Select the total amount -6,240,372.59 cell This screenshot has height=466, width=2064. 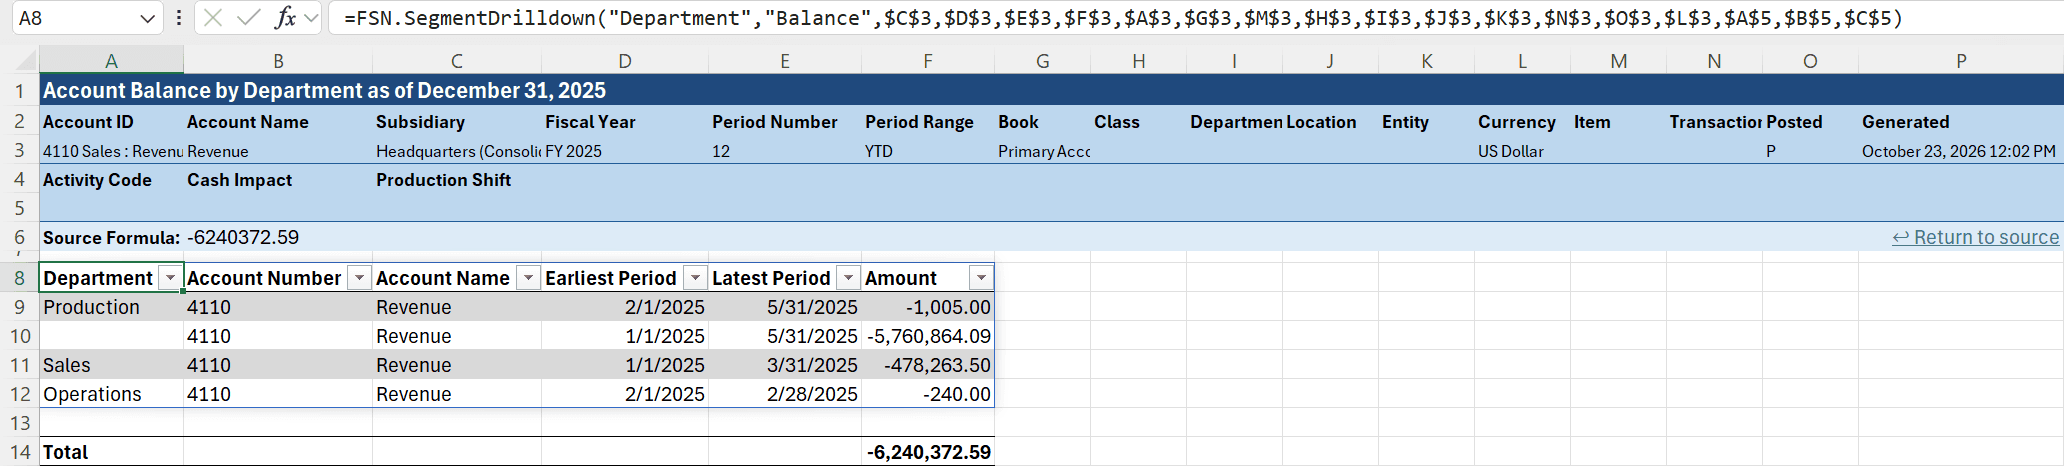tap(928, 452)
